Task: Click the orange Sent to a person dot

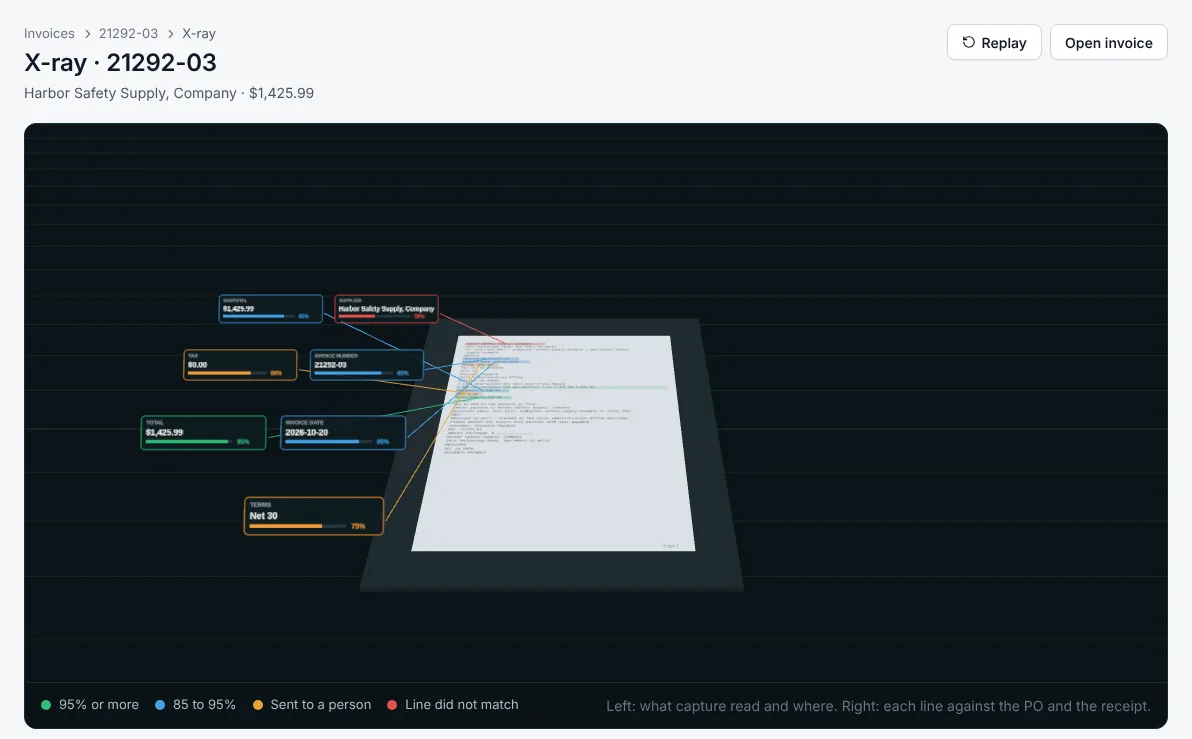Action: 258,705
